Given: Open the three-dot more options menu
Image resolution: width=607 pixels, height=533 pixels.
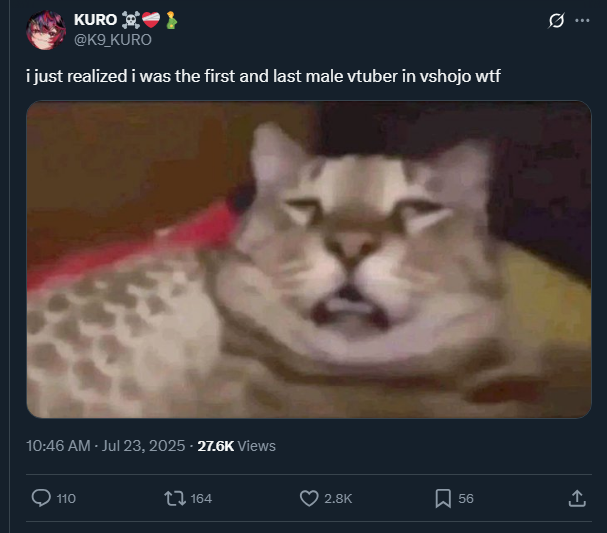Looking at the screenshot, I should click(582, 21).
